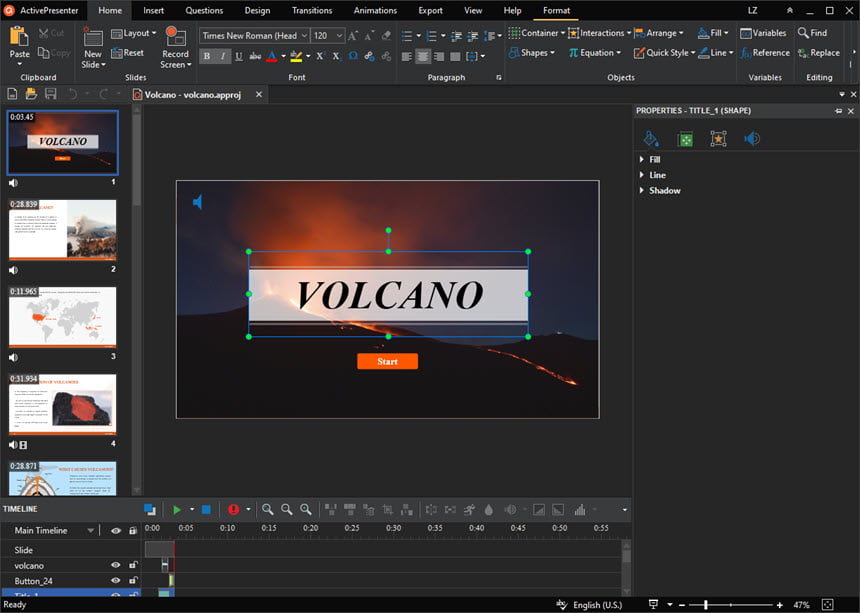
Task: Click the New Slide icon
Action: (93, 38)
